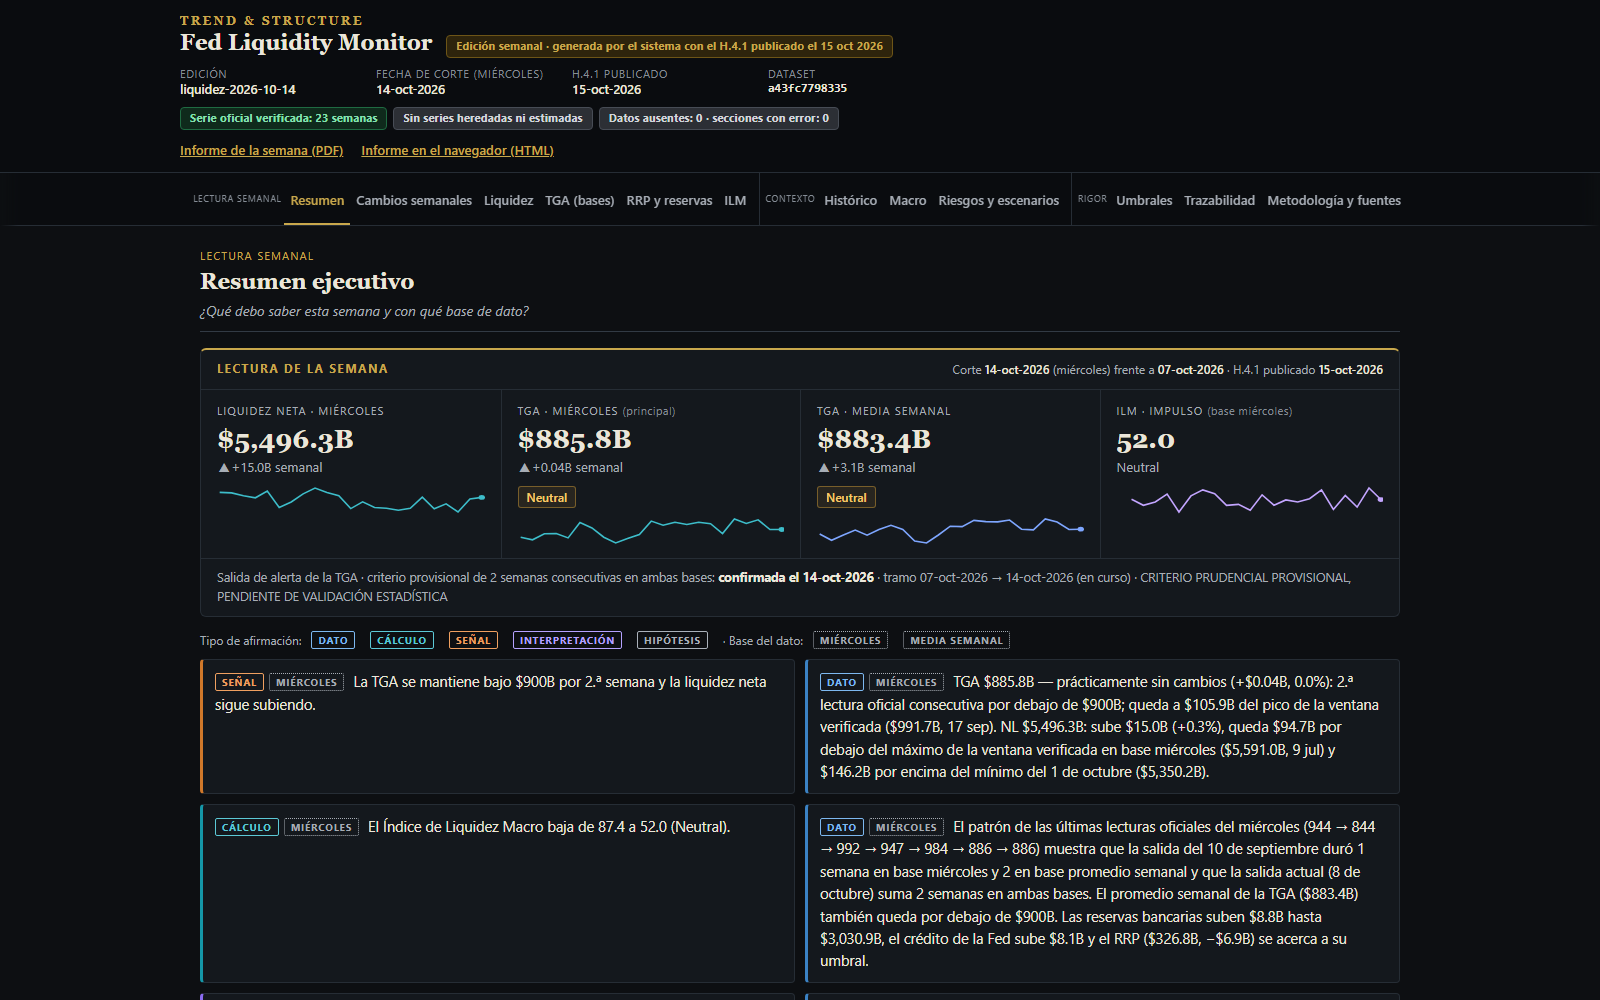The width and height of the screenshot is (1600, 1000).
Task: Click 'Datos ausentes: 0' status badge
Action: click(718, 118)
